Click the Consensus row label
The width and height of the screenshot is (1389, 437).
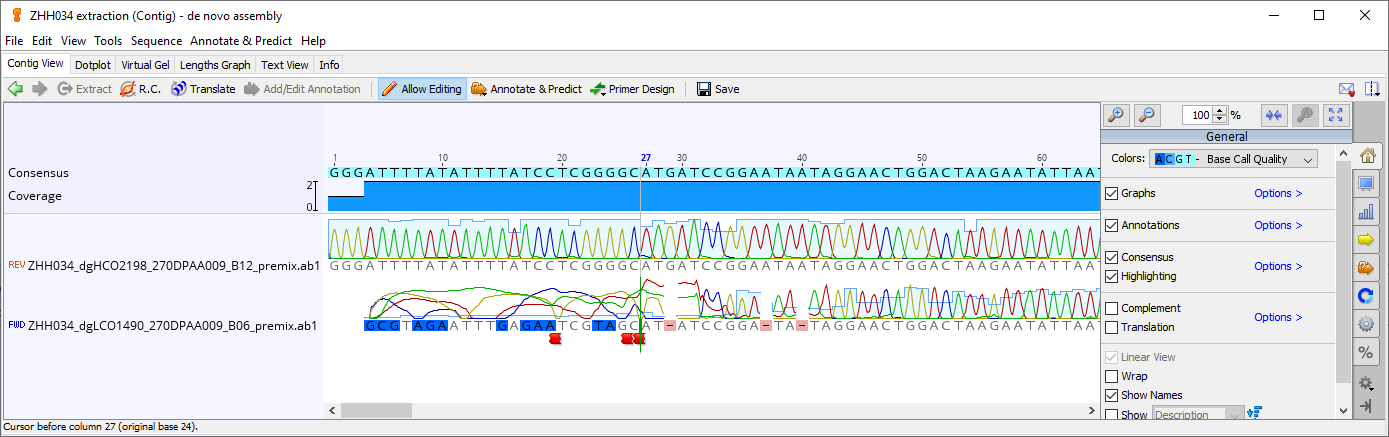(38, 173)
